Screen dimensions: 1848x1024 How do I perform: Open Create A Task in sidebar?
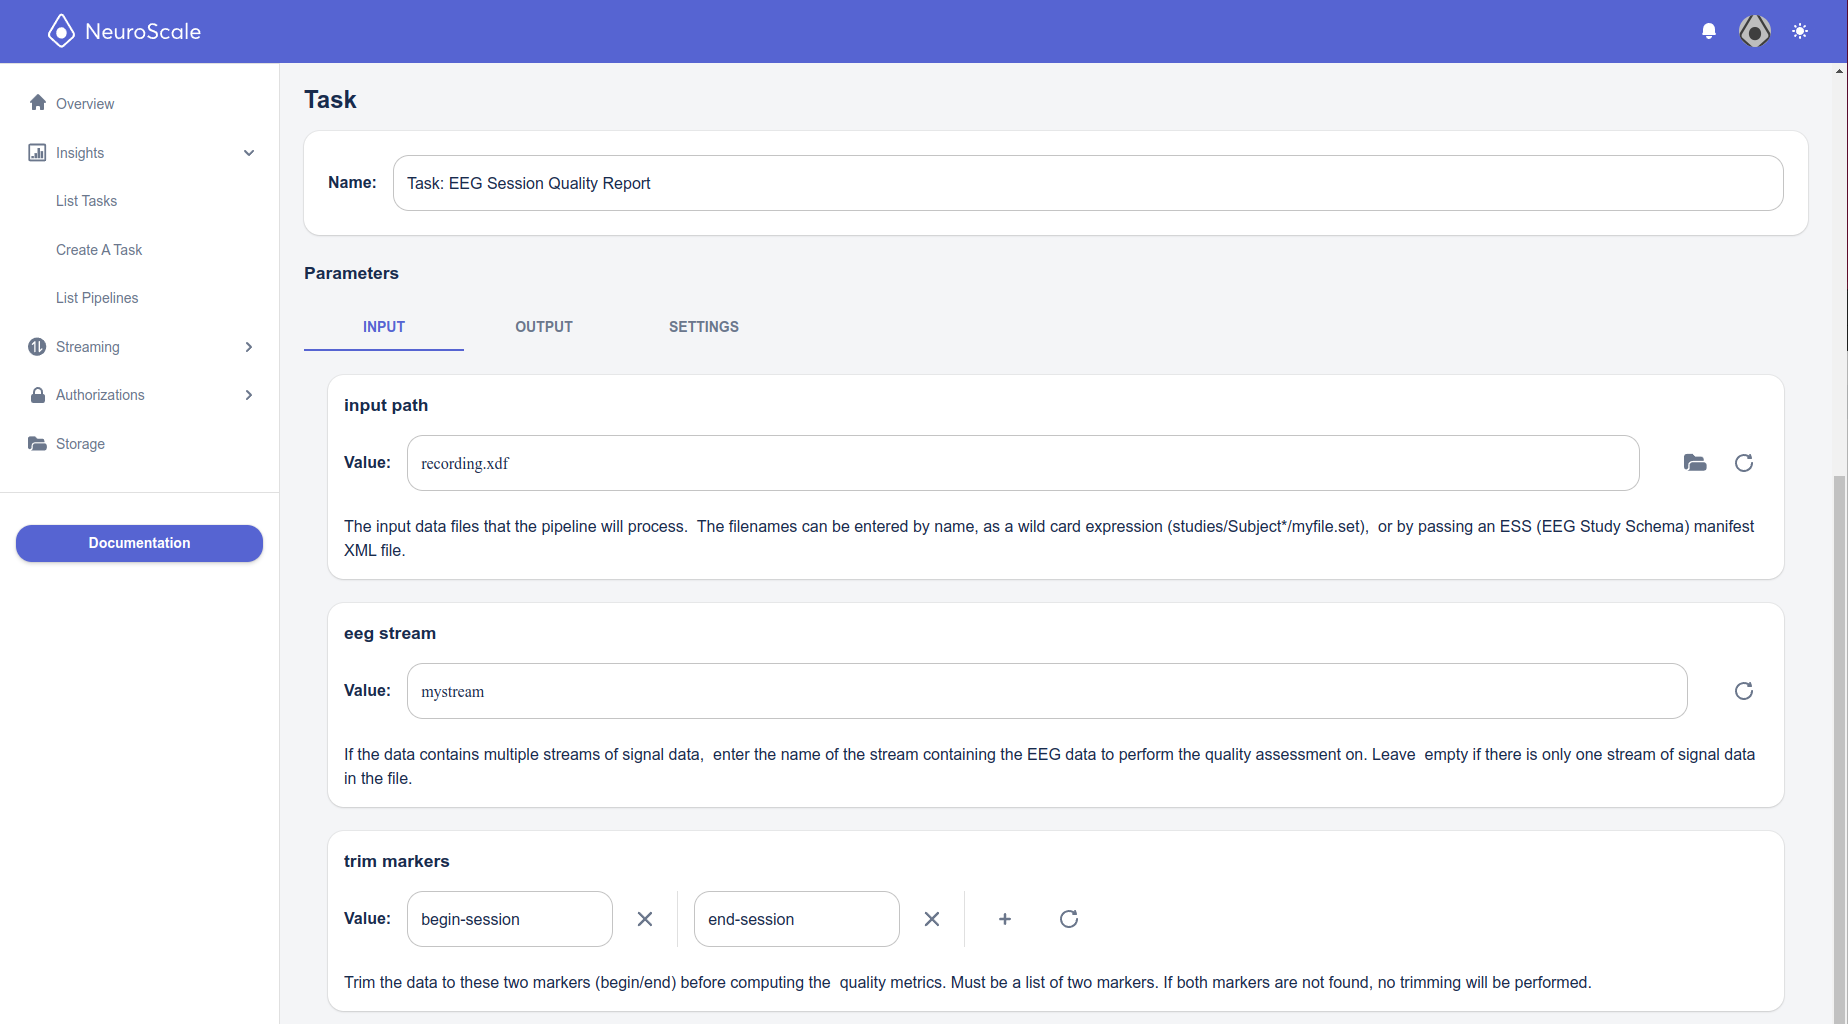point(99,249)
